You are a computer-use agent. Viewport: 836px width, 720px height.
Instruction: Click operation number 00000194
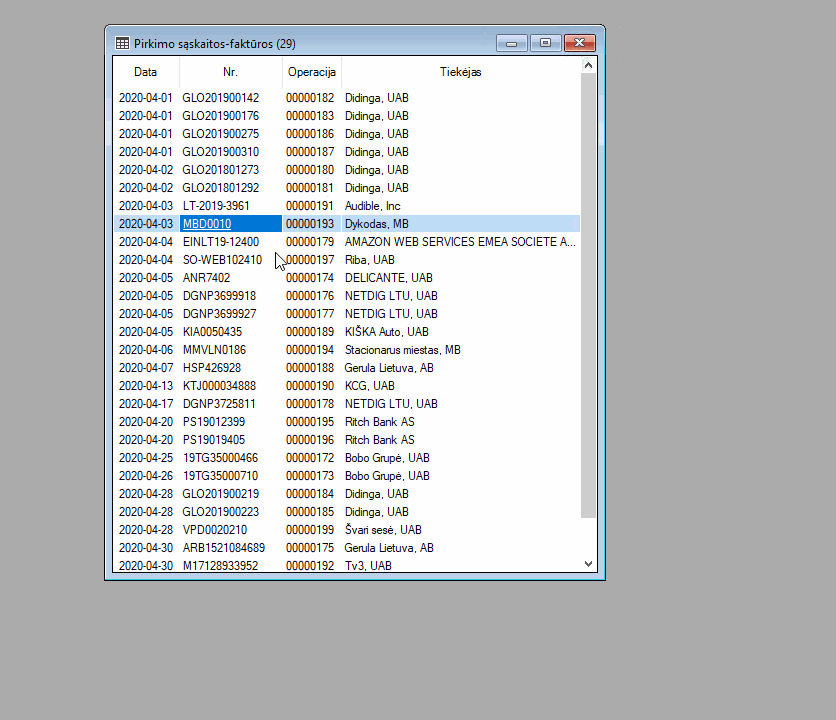point(310,350)
